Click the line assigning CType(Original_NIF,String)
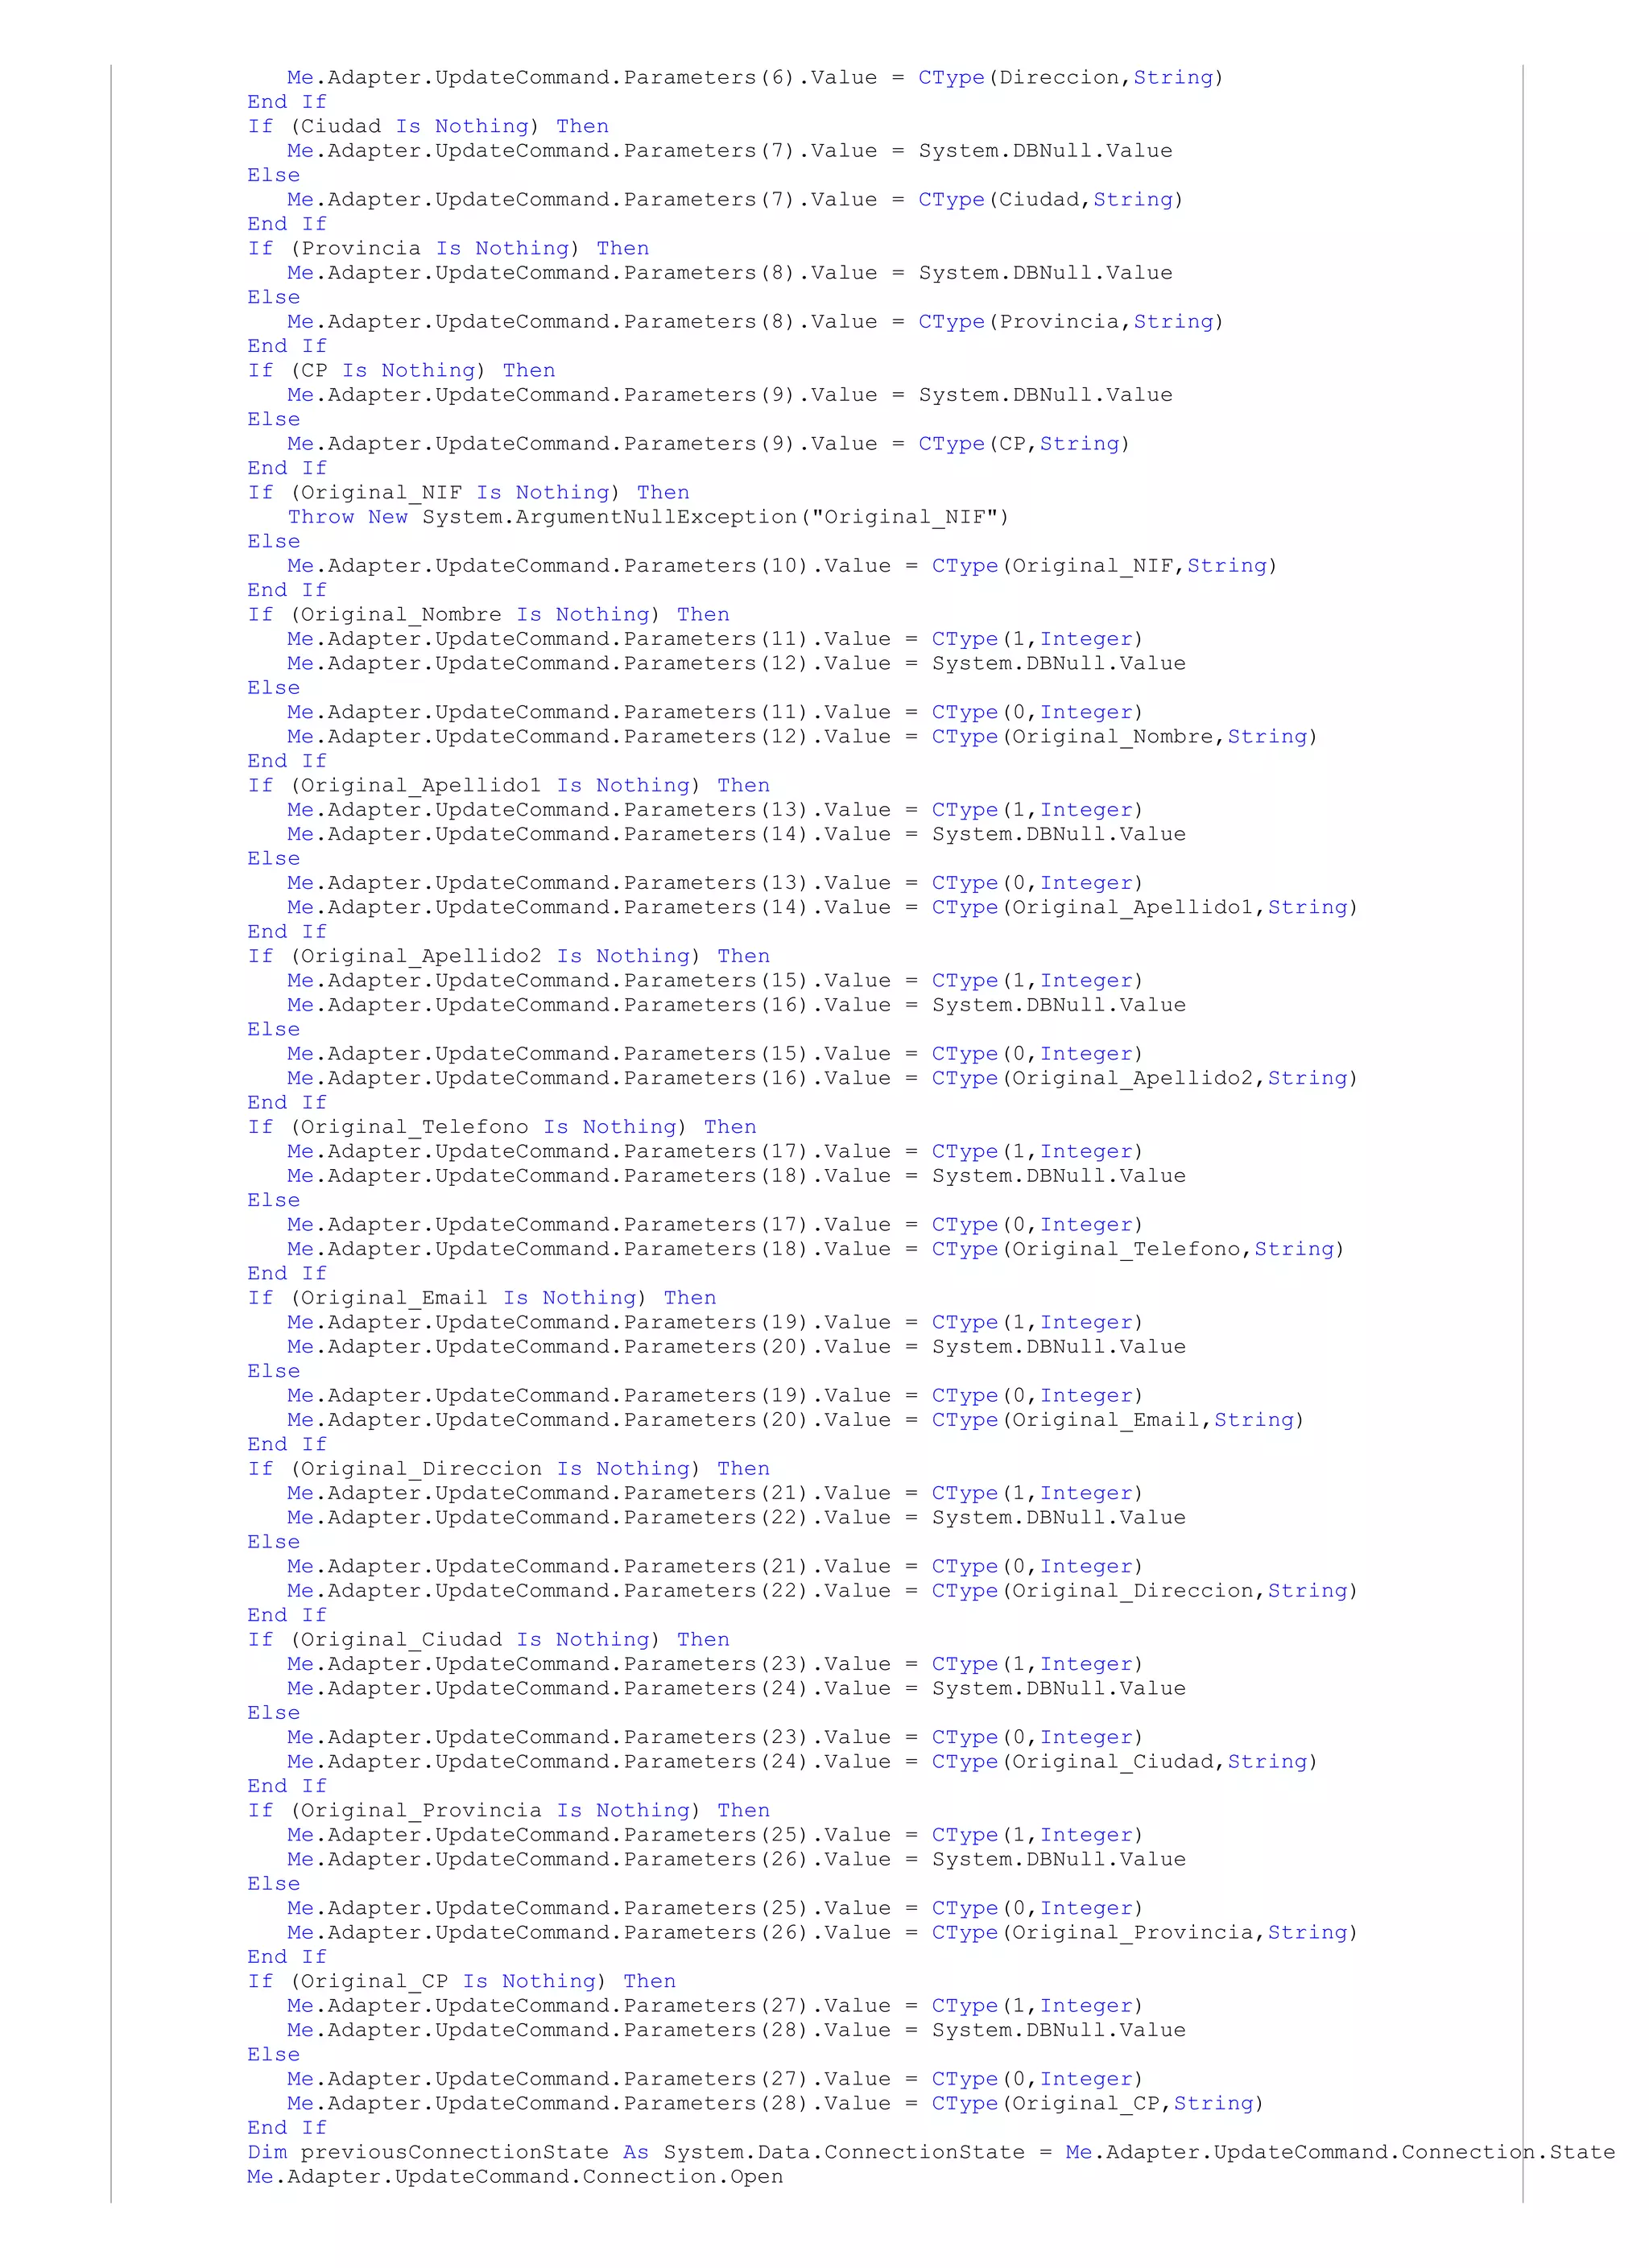1649x2268 pixels. coord(782,566)
